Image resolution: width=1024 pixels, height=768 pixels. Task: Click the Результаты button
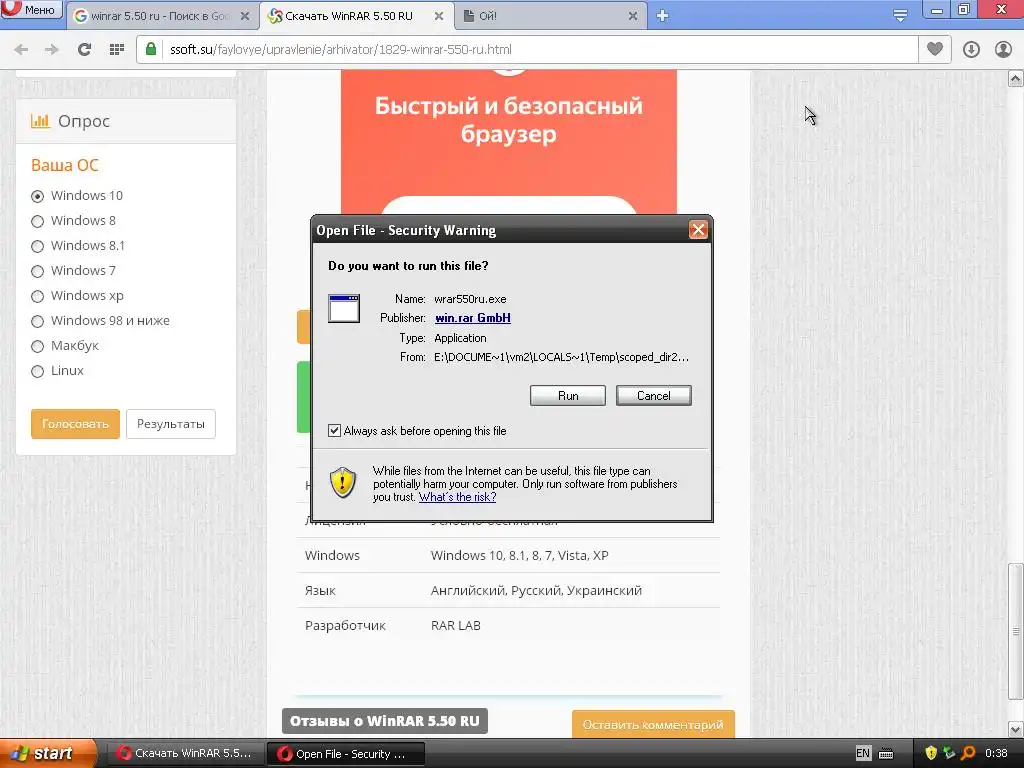(x=170, y=424)
